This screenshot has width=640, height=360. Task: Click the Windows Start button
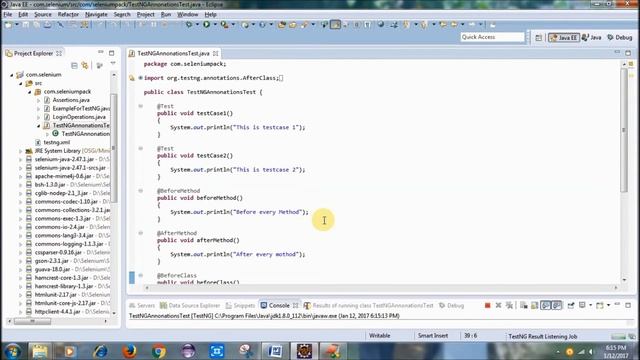click(x=13, y=351)
